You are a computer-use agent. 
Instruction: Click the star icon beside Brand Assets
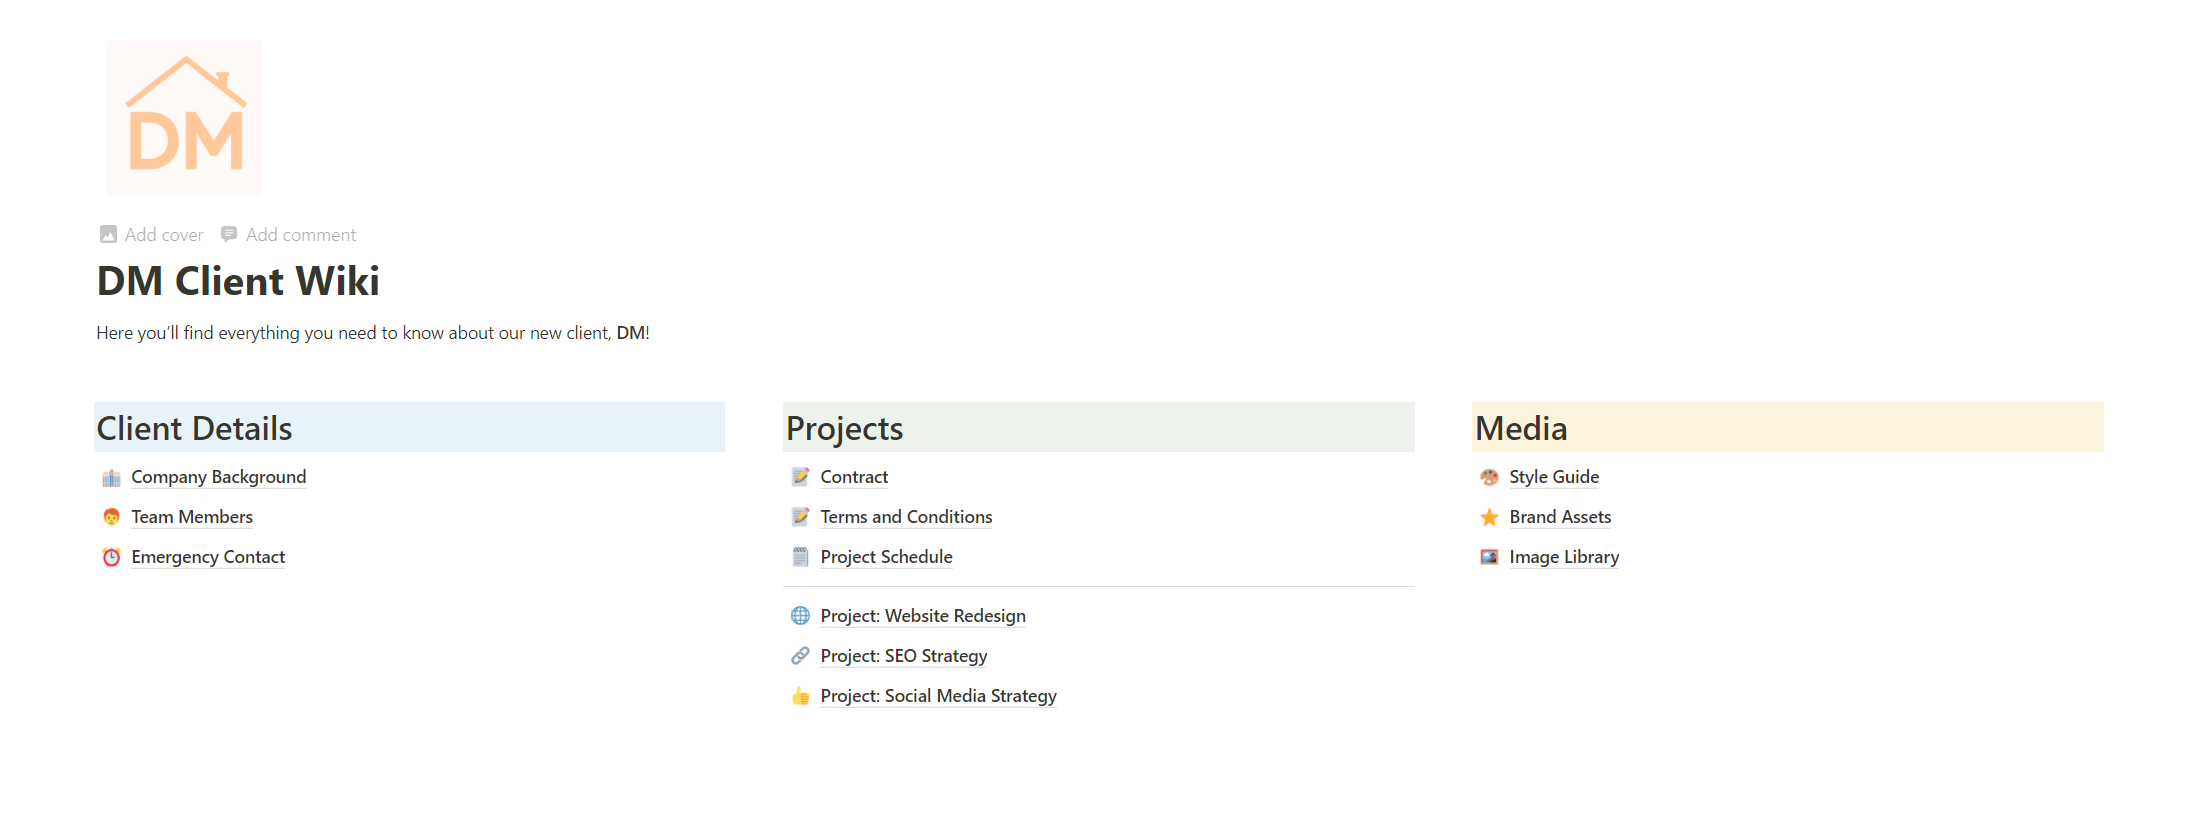pos(1489,517)
